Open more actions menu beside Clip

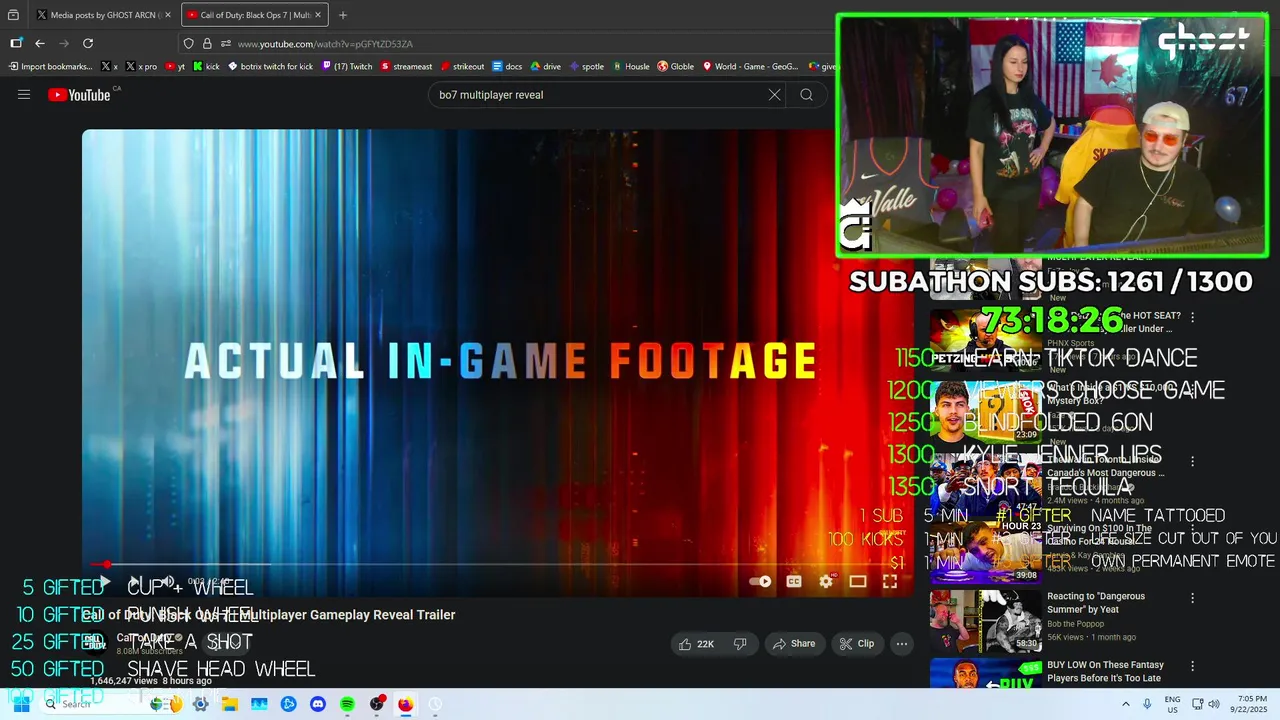point(902,644)
